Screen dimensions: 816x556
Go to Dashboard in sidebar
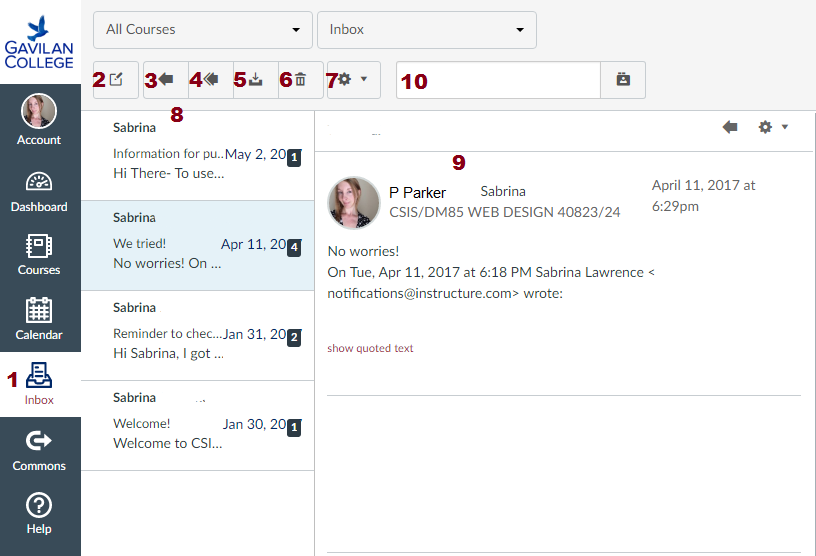point(39,192)
